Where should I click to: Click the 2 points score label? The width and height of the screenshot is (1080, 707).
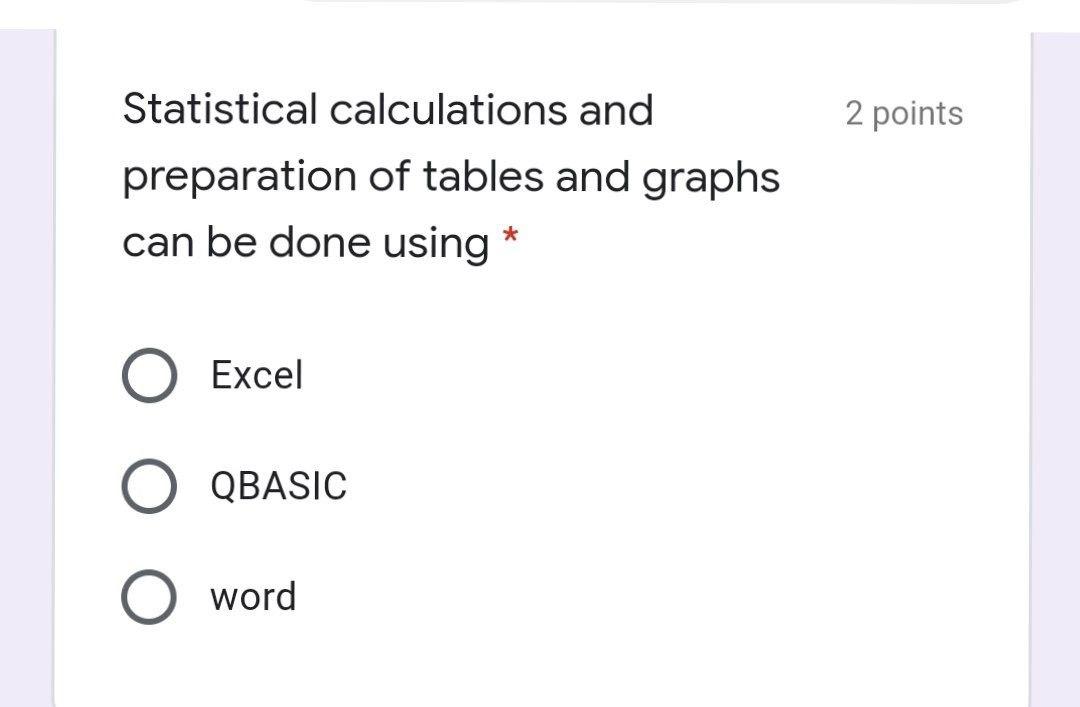click(x=904, y=113)
